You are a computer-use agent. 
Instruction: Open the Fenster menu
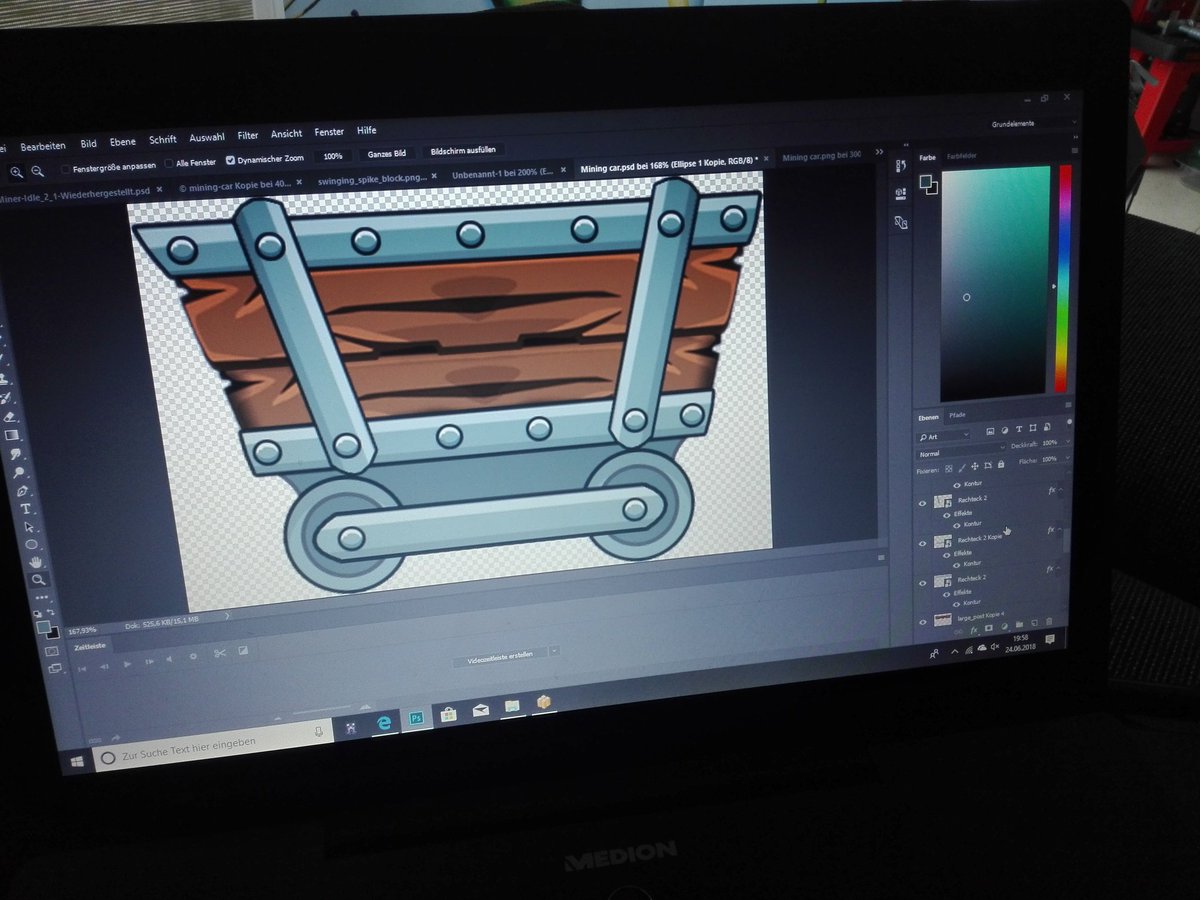click(x=329, y=132)
